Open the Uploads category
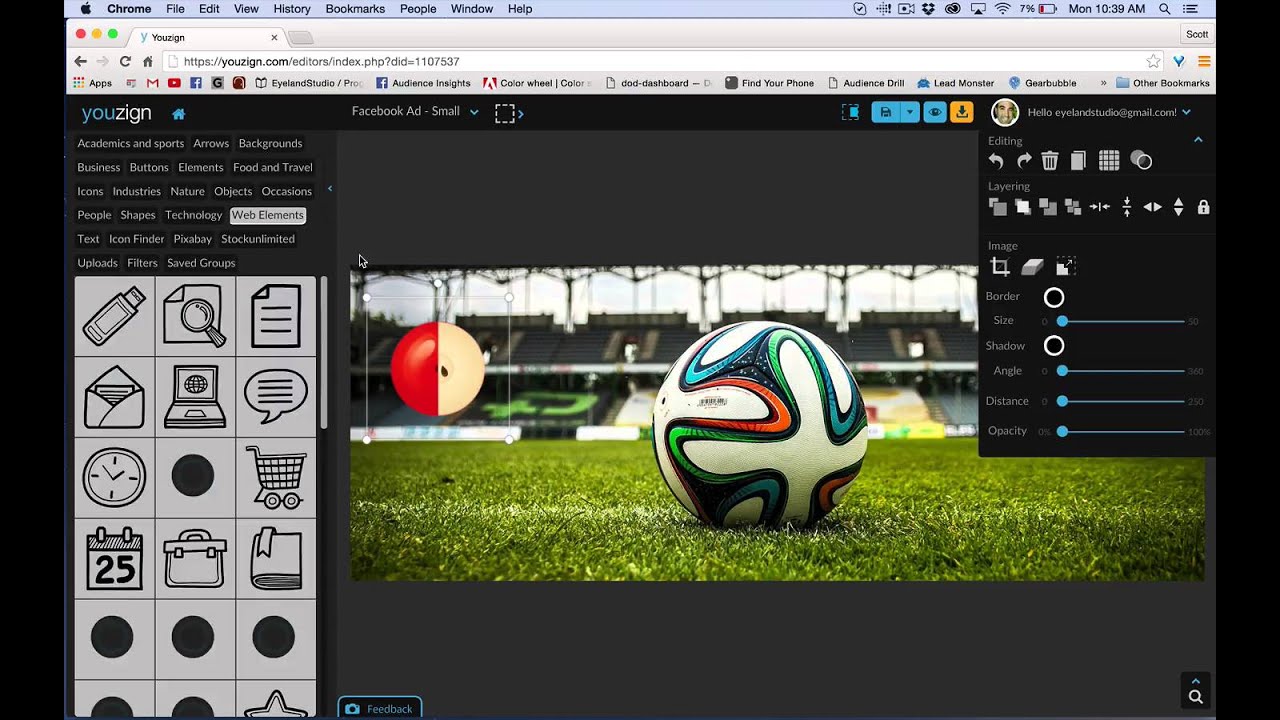Screen dimensions: 1280x720 tap(97, 263)
